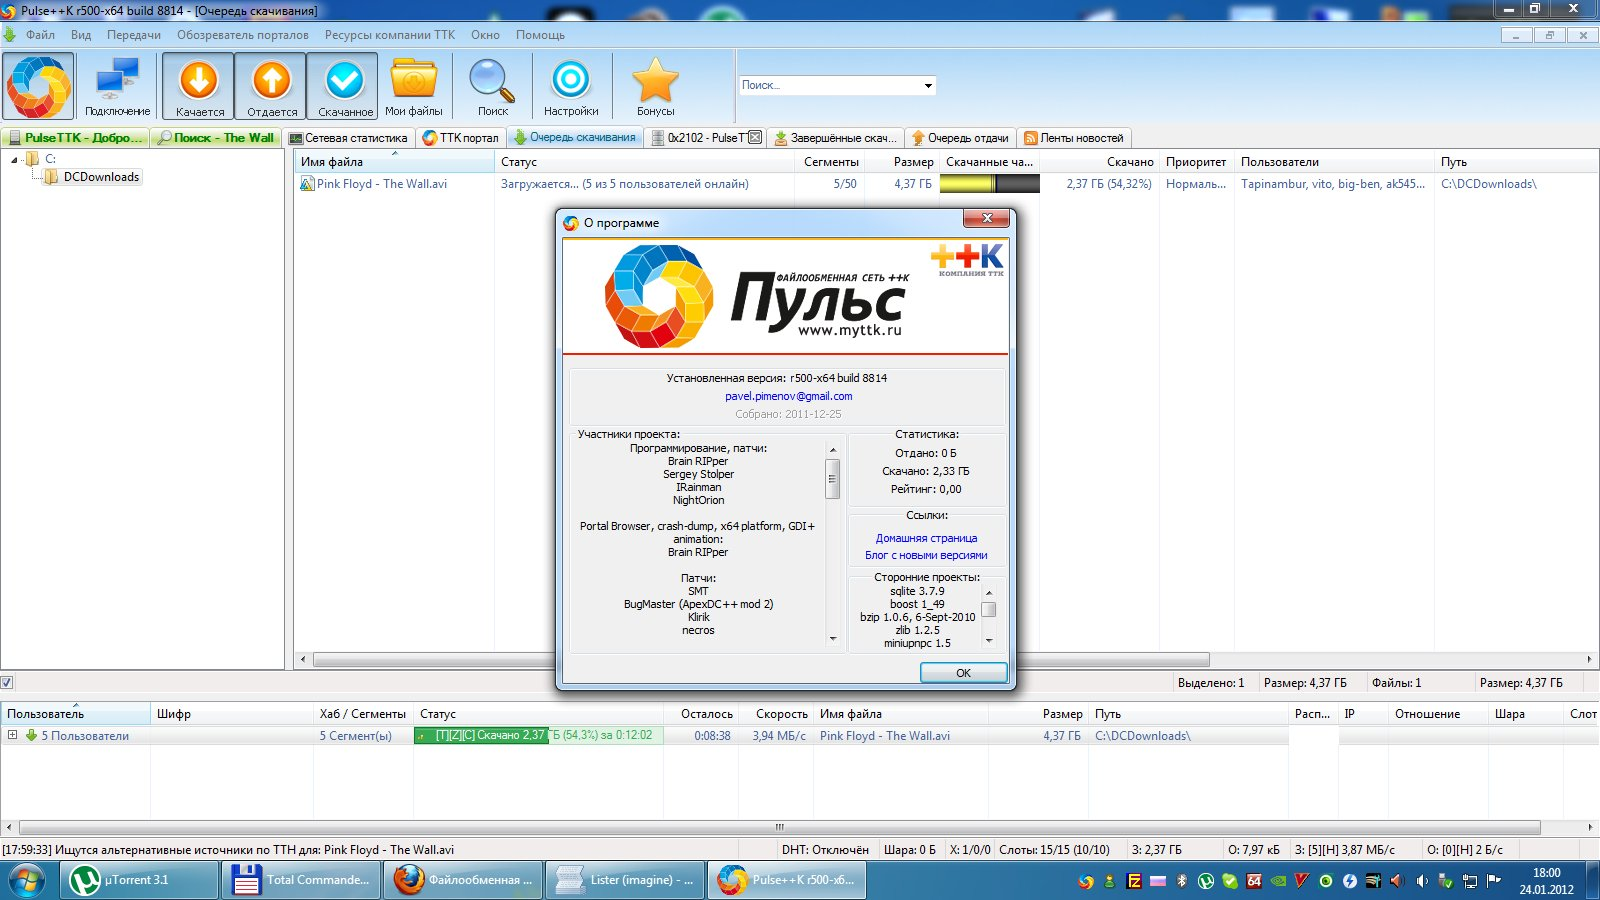Switch to Завершённые скач... tab
This screenshot has height=900, width=1600.
(x=836, y=138)
